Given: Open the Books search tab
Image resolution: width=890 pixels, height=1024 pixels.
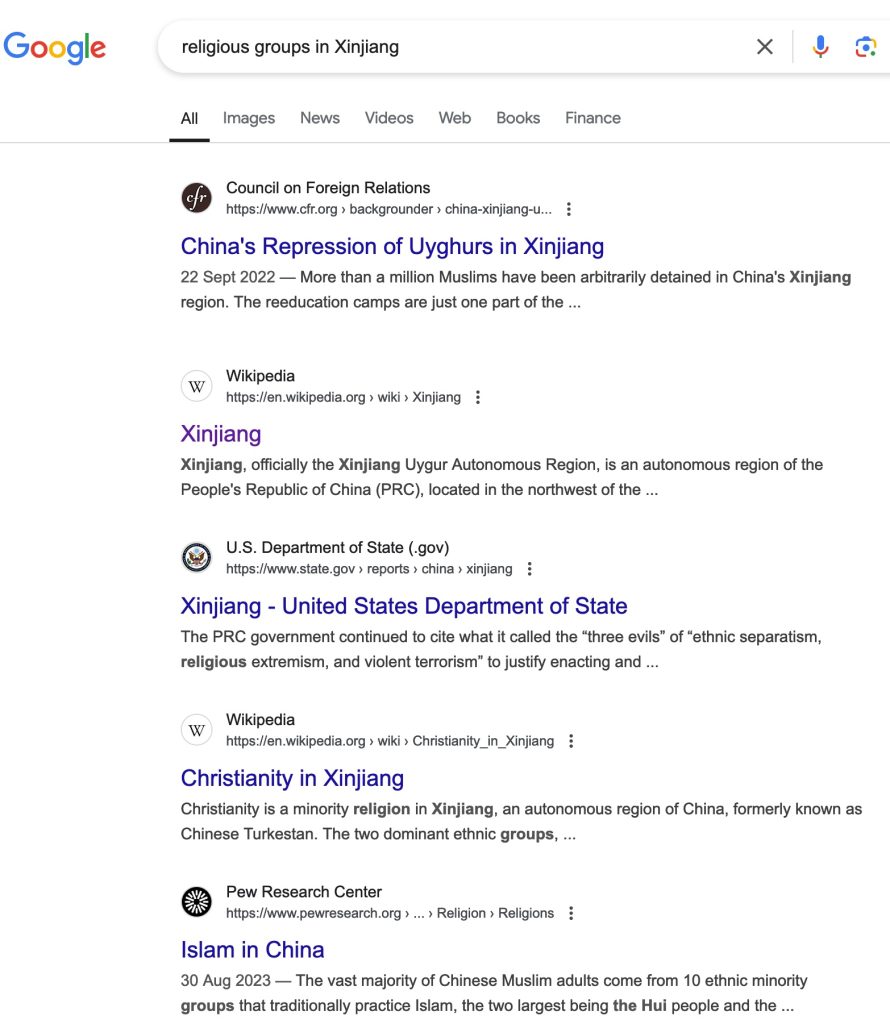Looking at the screenshot, I should coord(518,118).
